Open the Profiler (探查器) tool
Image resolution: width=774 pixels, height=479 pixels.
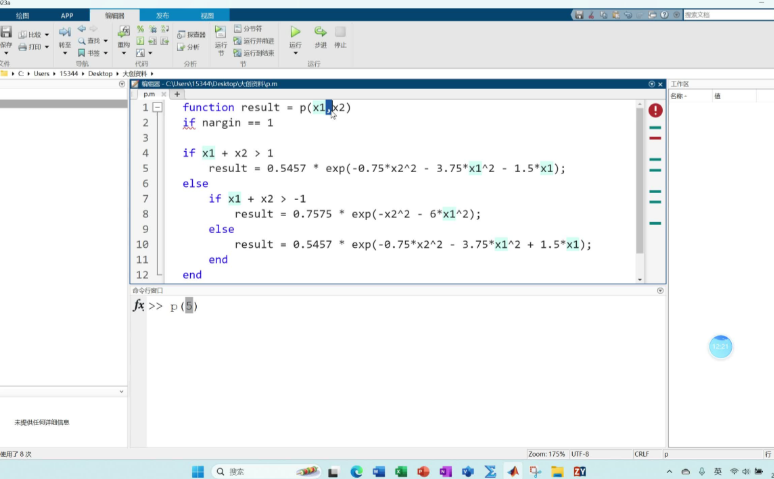[190, 34]
